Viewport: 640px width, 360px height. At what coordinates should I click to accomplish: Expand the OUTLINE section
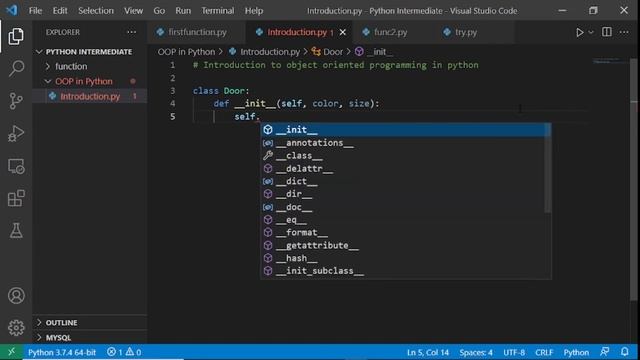tap(90, 322)
